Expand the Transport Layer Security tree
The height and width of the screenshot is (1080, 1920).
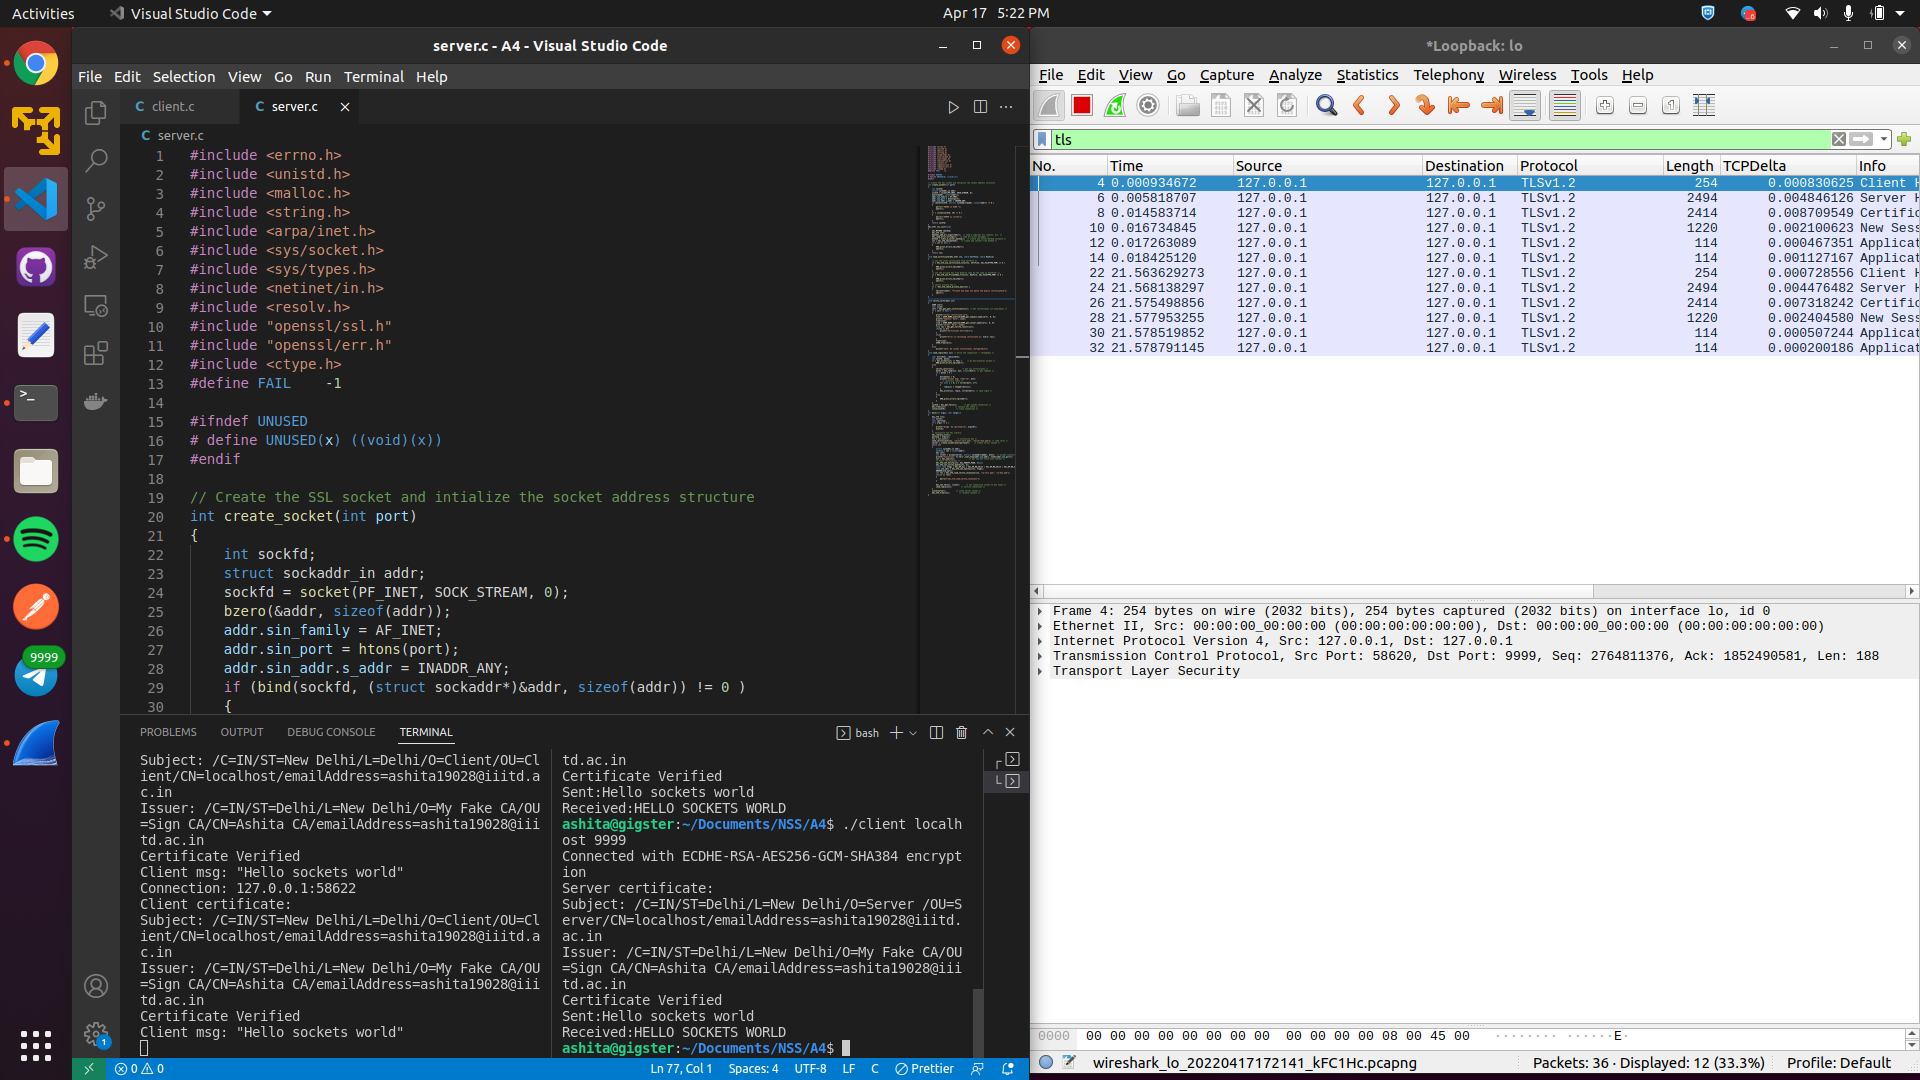[1040, 671]
